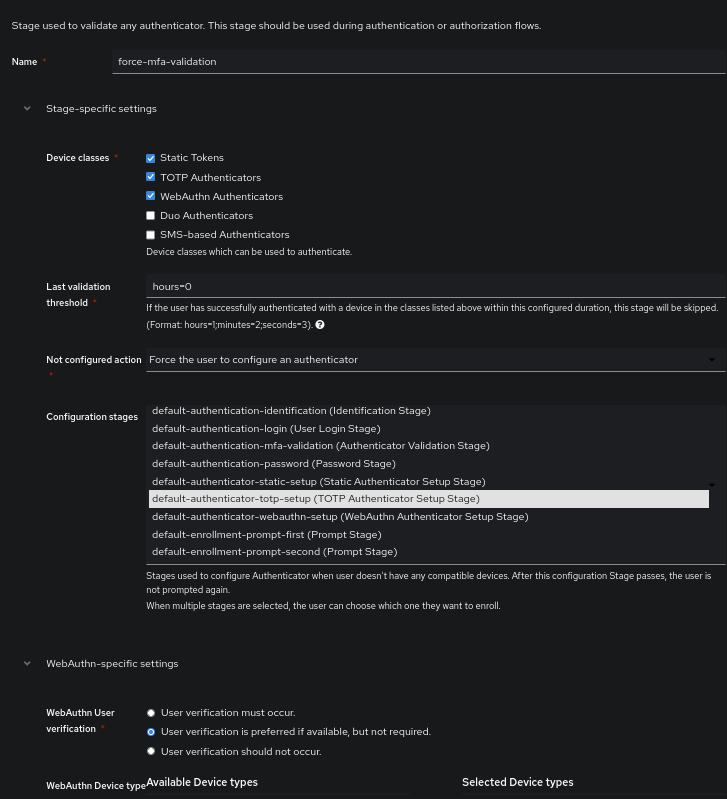Click Stage-specific settings heading text

[x=101, y=109]
